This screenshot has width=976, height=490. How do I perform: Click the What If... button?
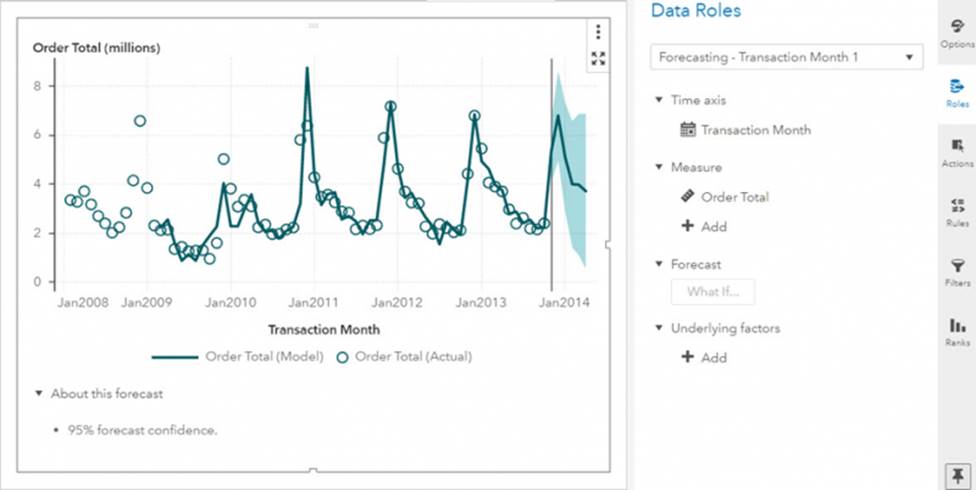[711, 292]
